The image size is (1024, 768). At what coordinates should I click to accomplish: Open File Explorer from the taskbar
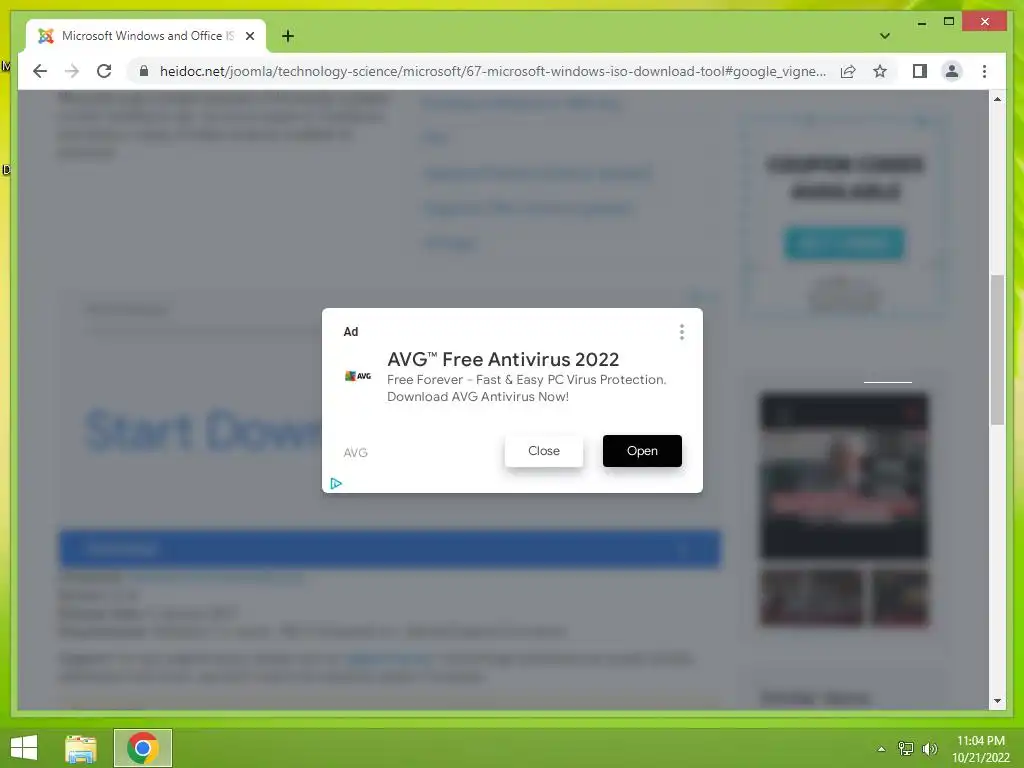(81, 748)
